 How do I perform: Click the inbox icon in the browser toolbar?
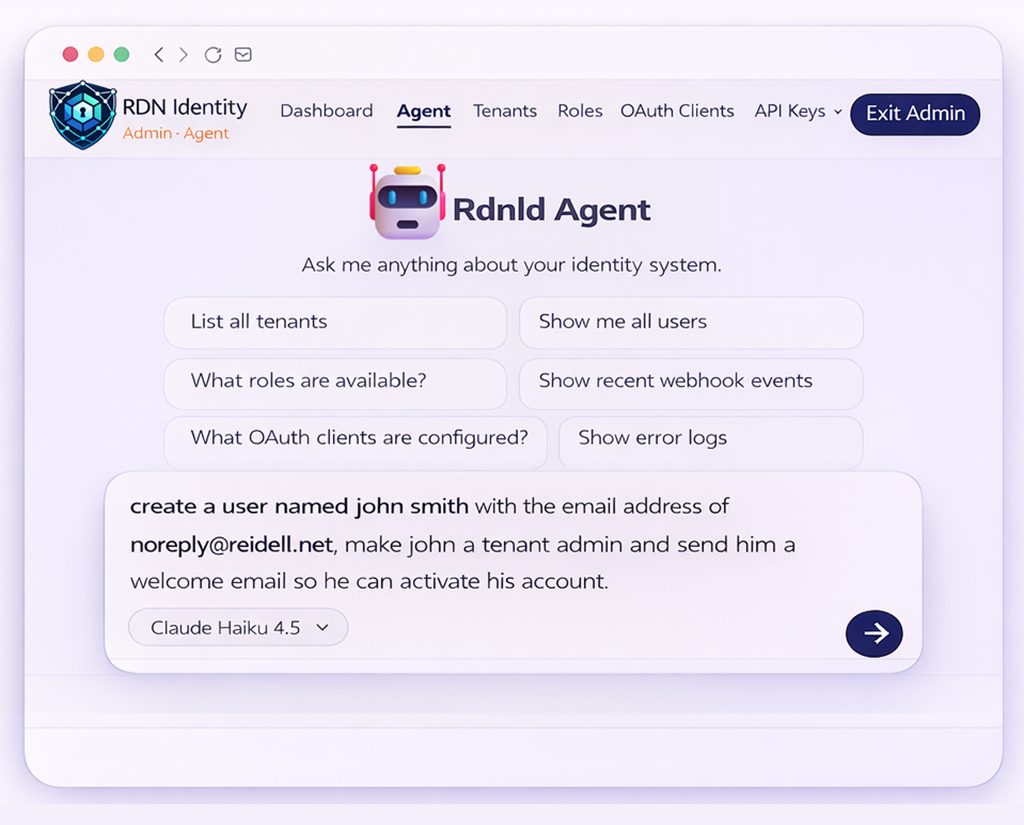(242, 55)
